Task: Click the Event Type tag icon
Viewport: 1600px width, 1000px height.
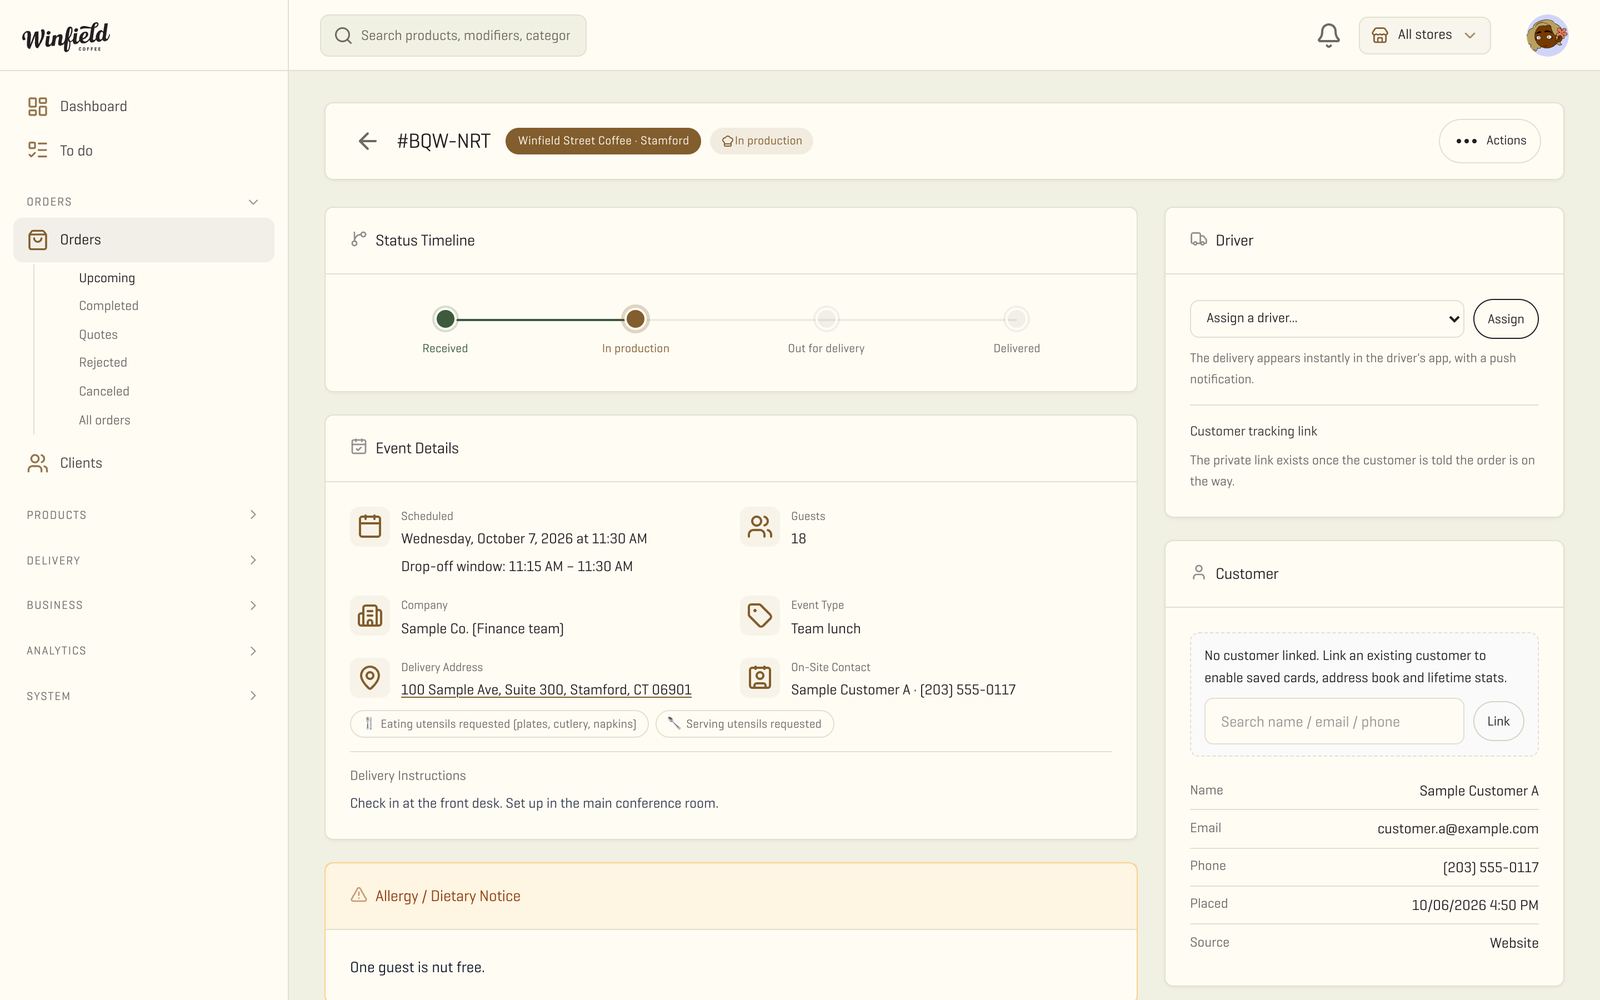Action: (760, 616)
